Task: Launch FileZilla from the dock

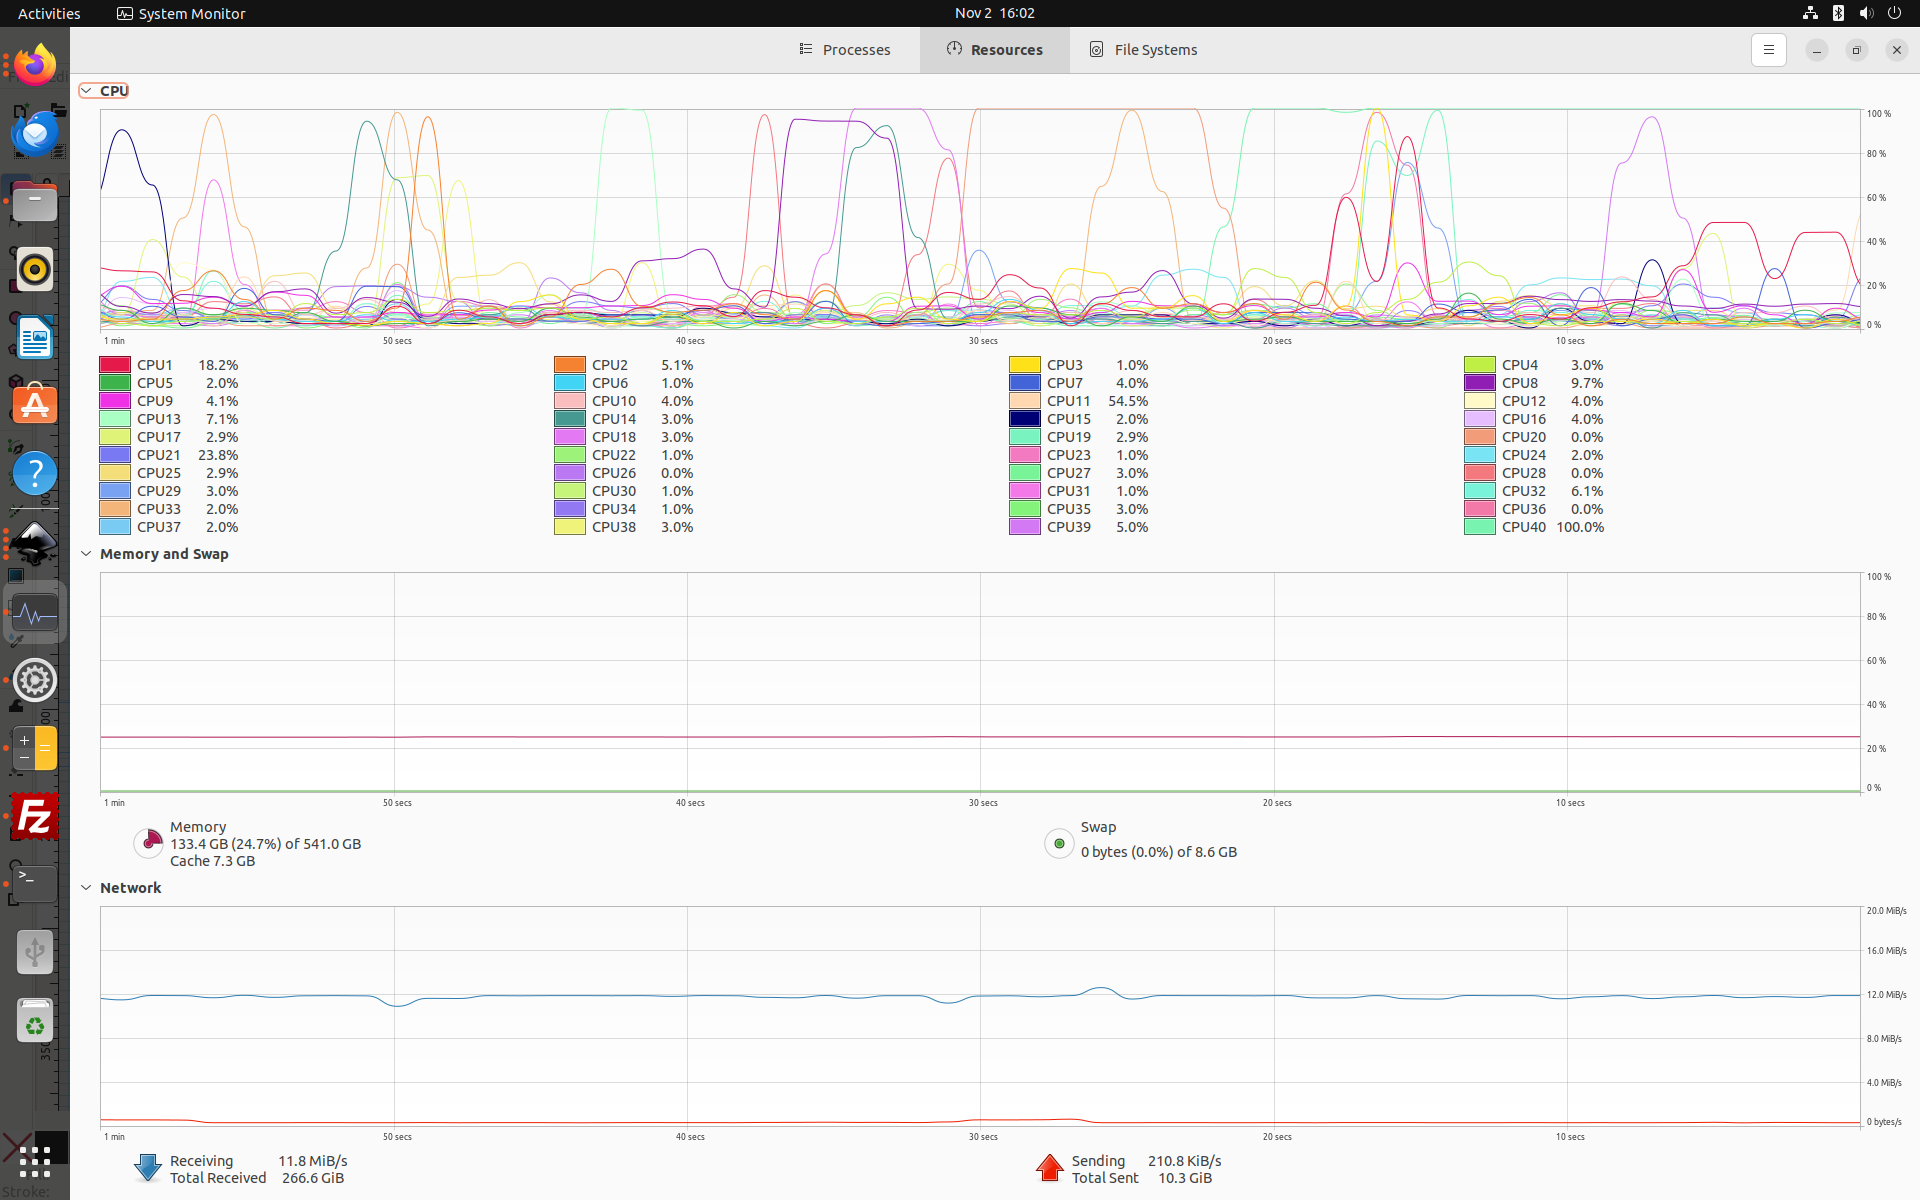Action: [35, 817]
